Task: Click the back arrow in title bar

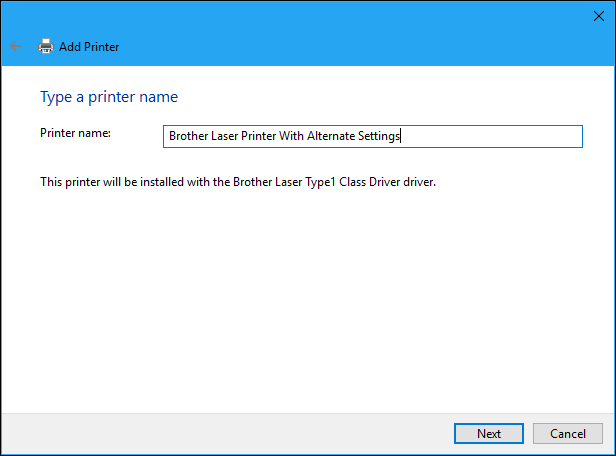Action: 15,46
